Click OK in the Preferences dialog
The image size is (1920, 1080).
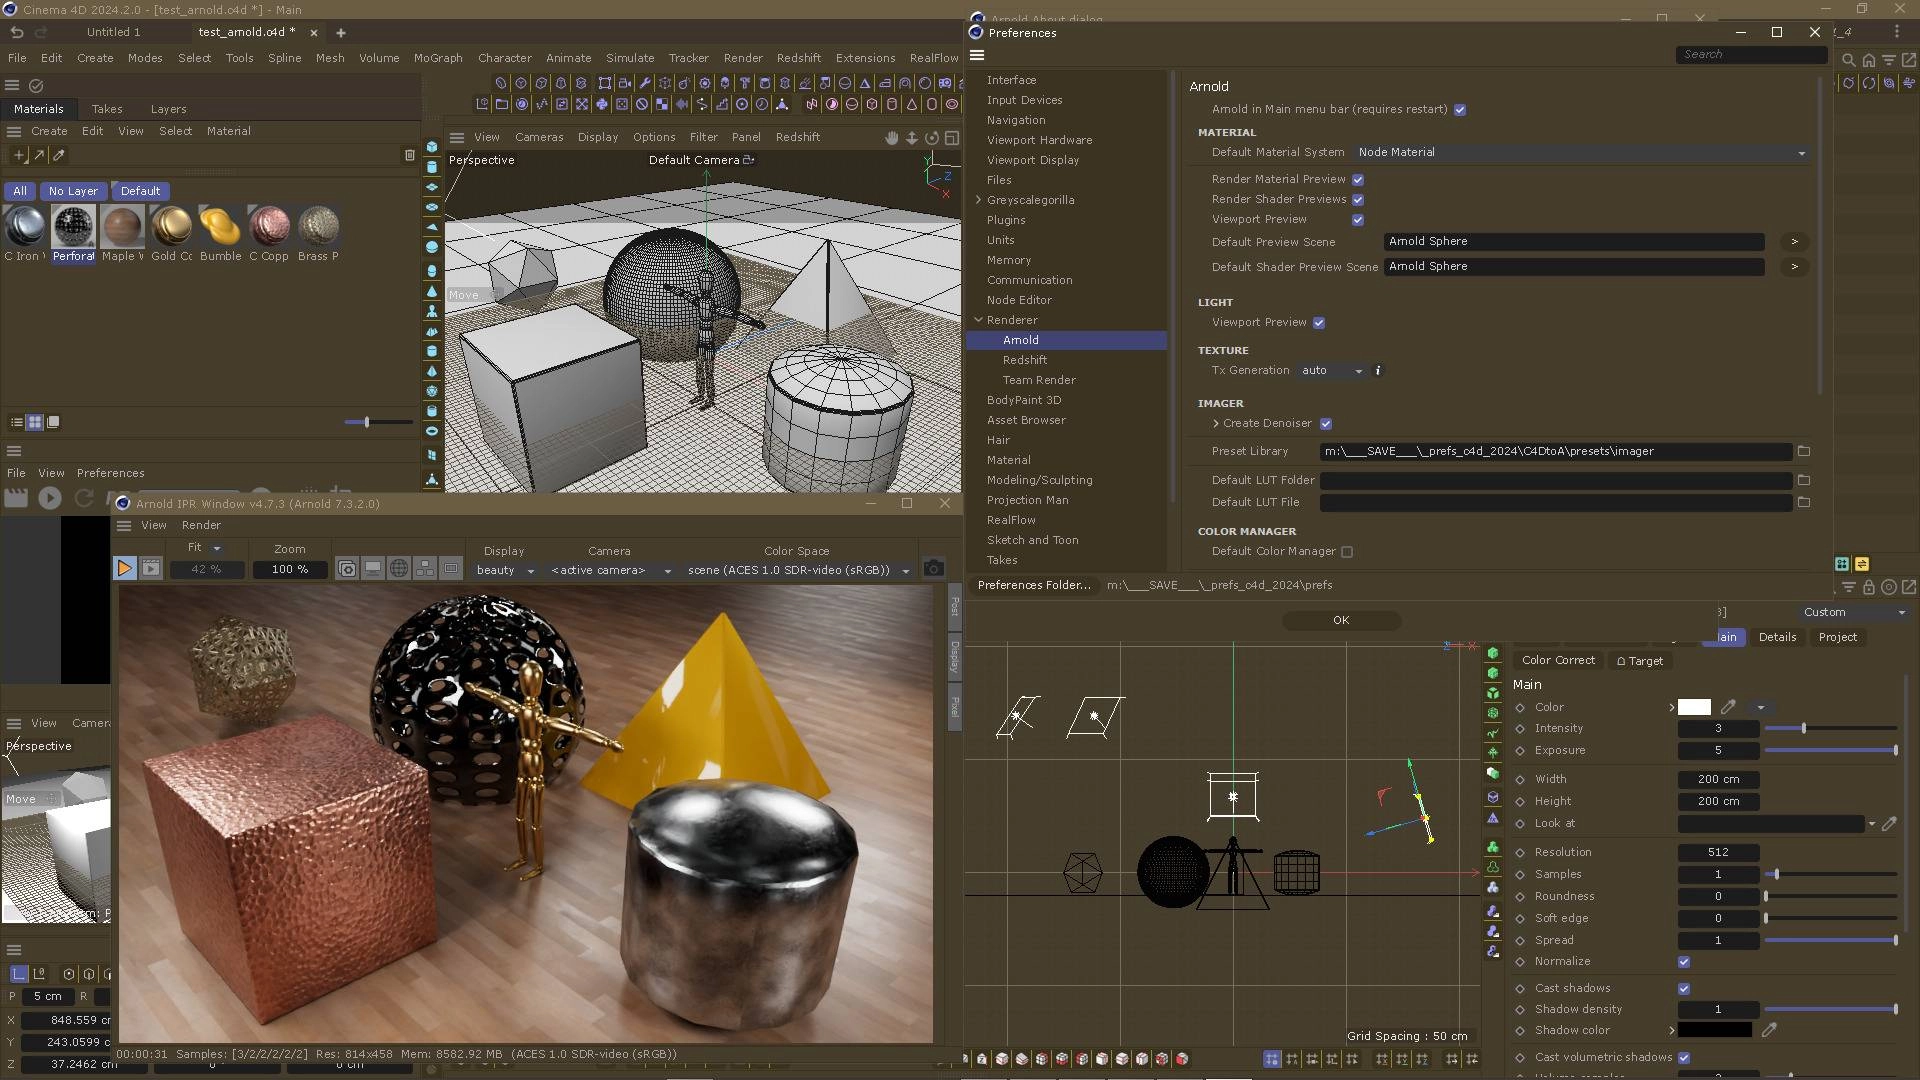point(1341,620)
